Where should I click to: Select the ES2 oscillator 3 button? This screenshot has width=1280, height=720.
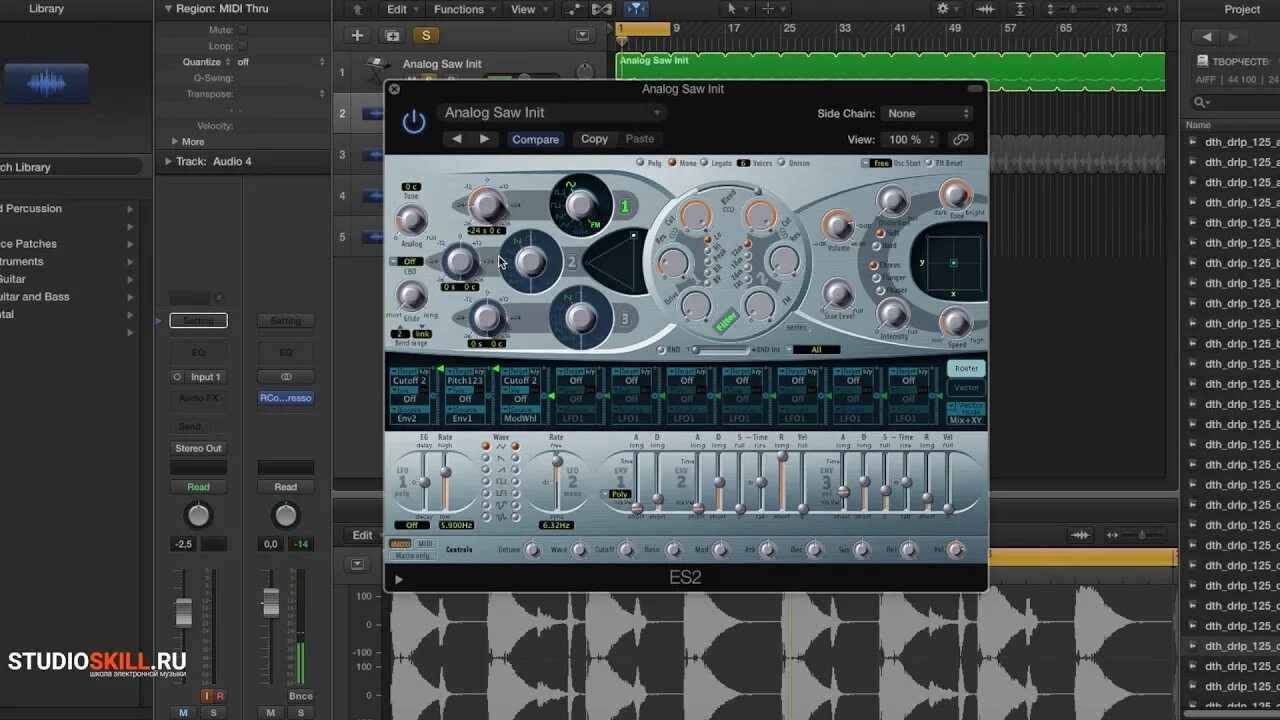tap(625, 319)
